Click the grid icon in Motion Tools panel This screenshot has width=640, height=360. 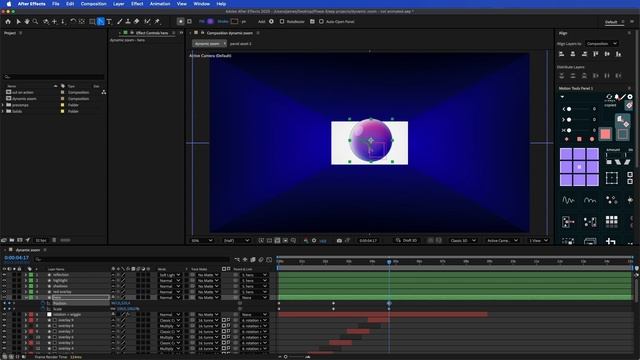click(611, 221)
